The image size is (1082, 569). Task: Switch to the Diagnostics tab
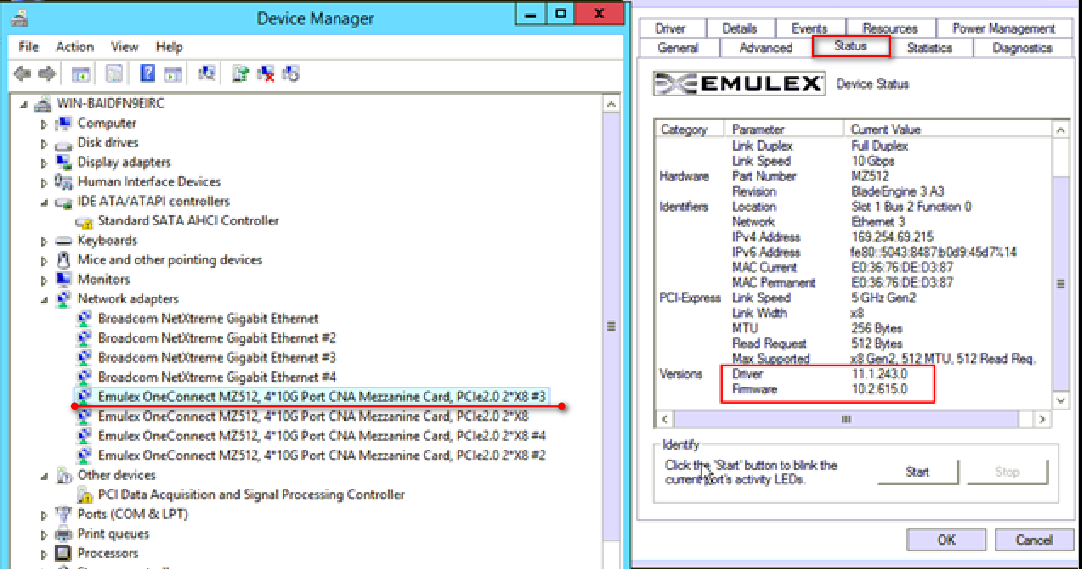click(x=1022, y=48)
